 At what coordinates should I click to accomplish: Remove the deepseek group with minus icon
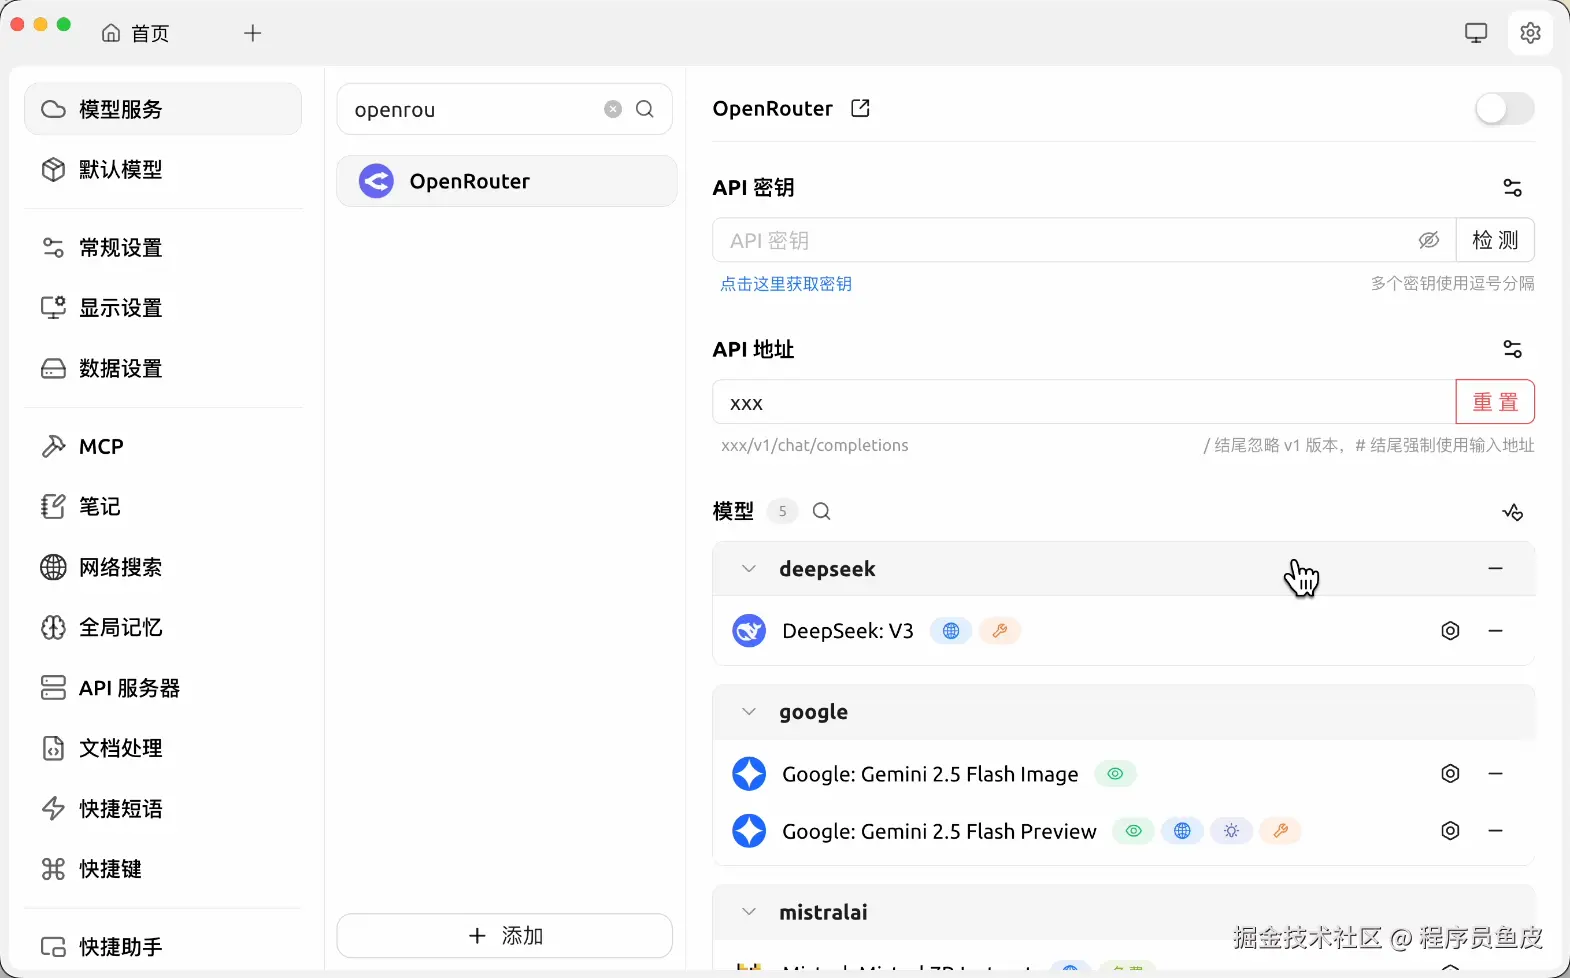click(x=1495, y=568)
